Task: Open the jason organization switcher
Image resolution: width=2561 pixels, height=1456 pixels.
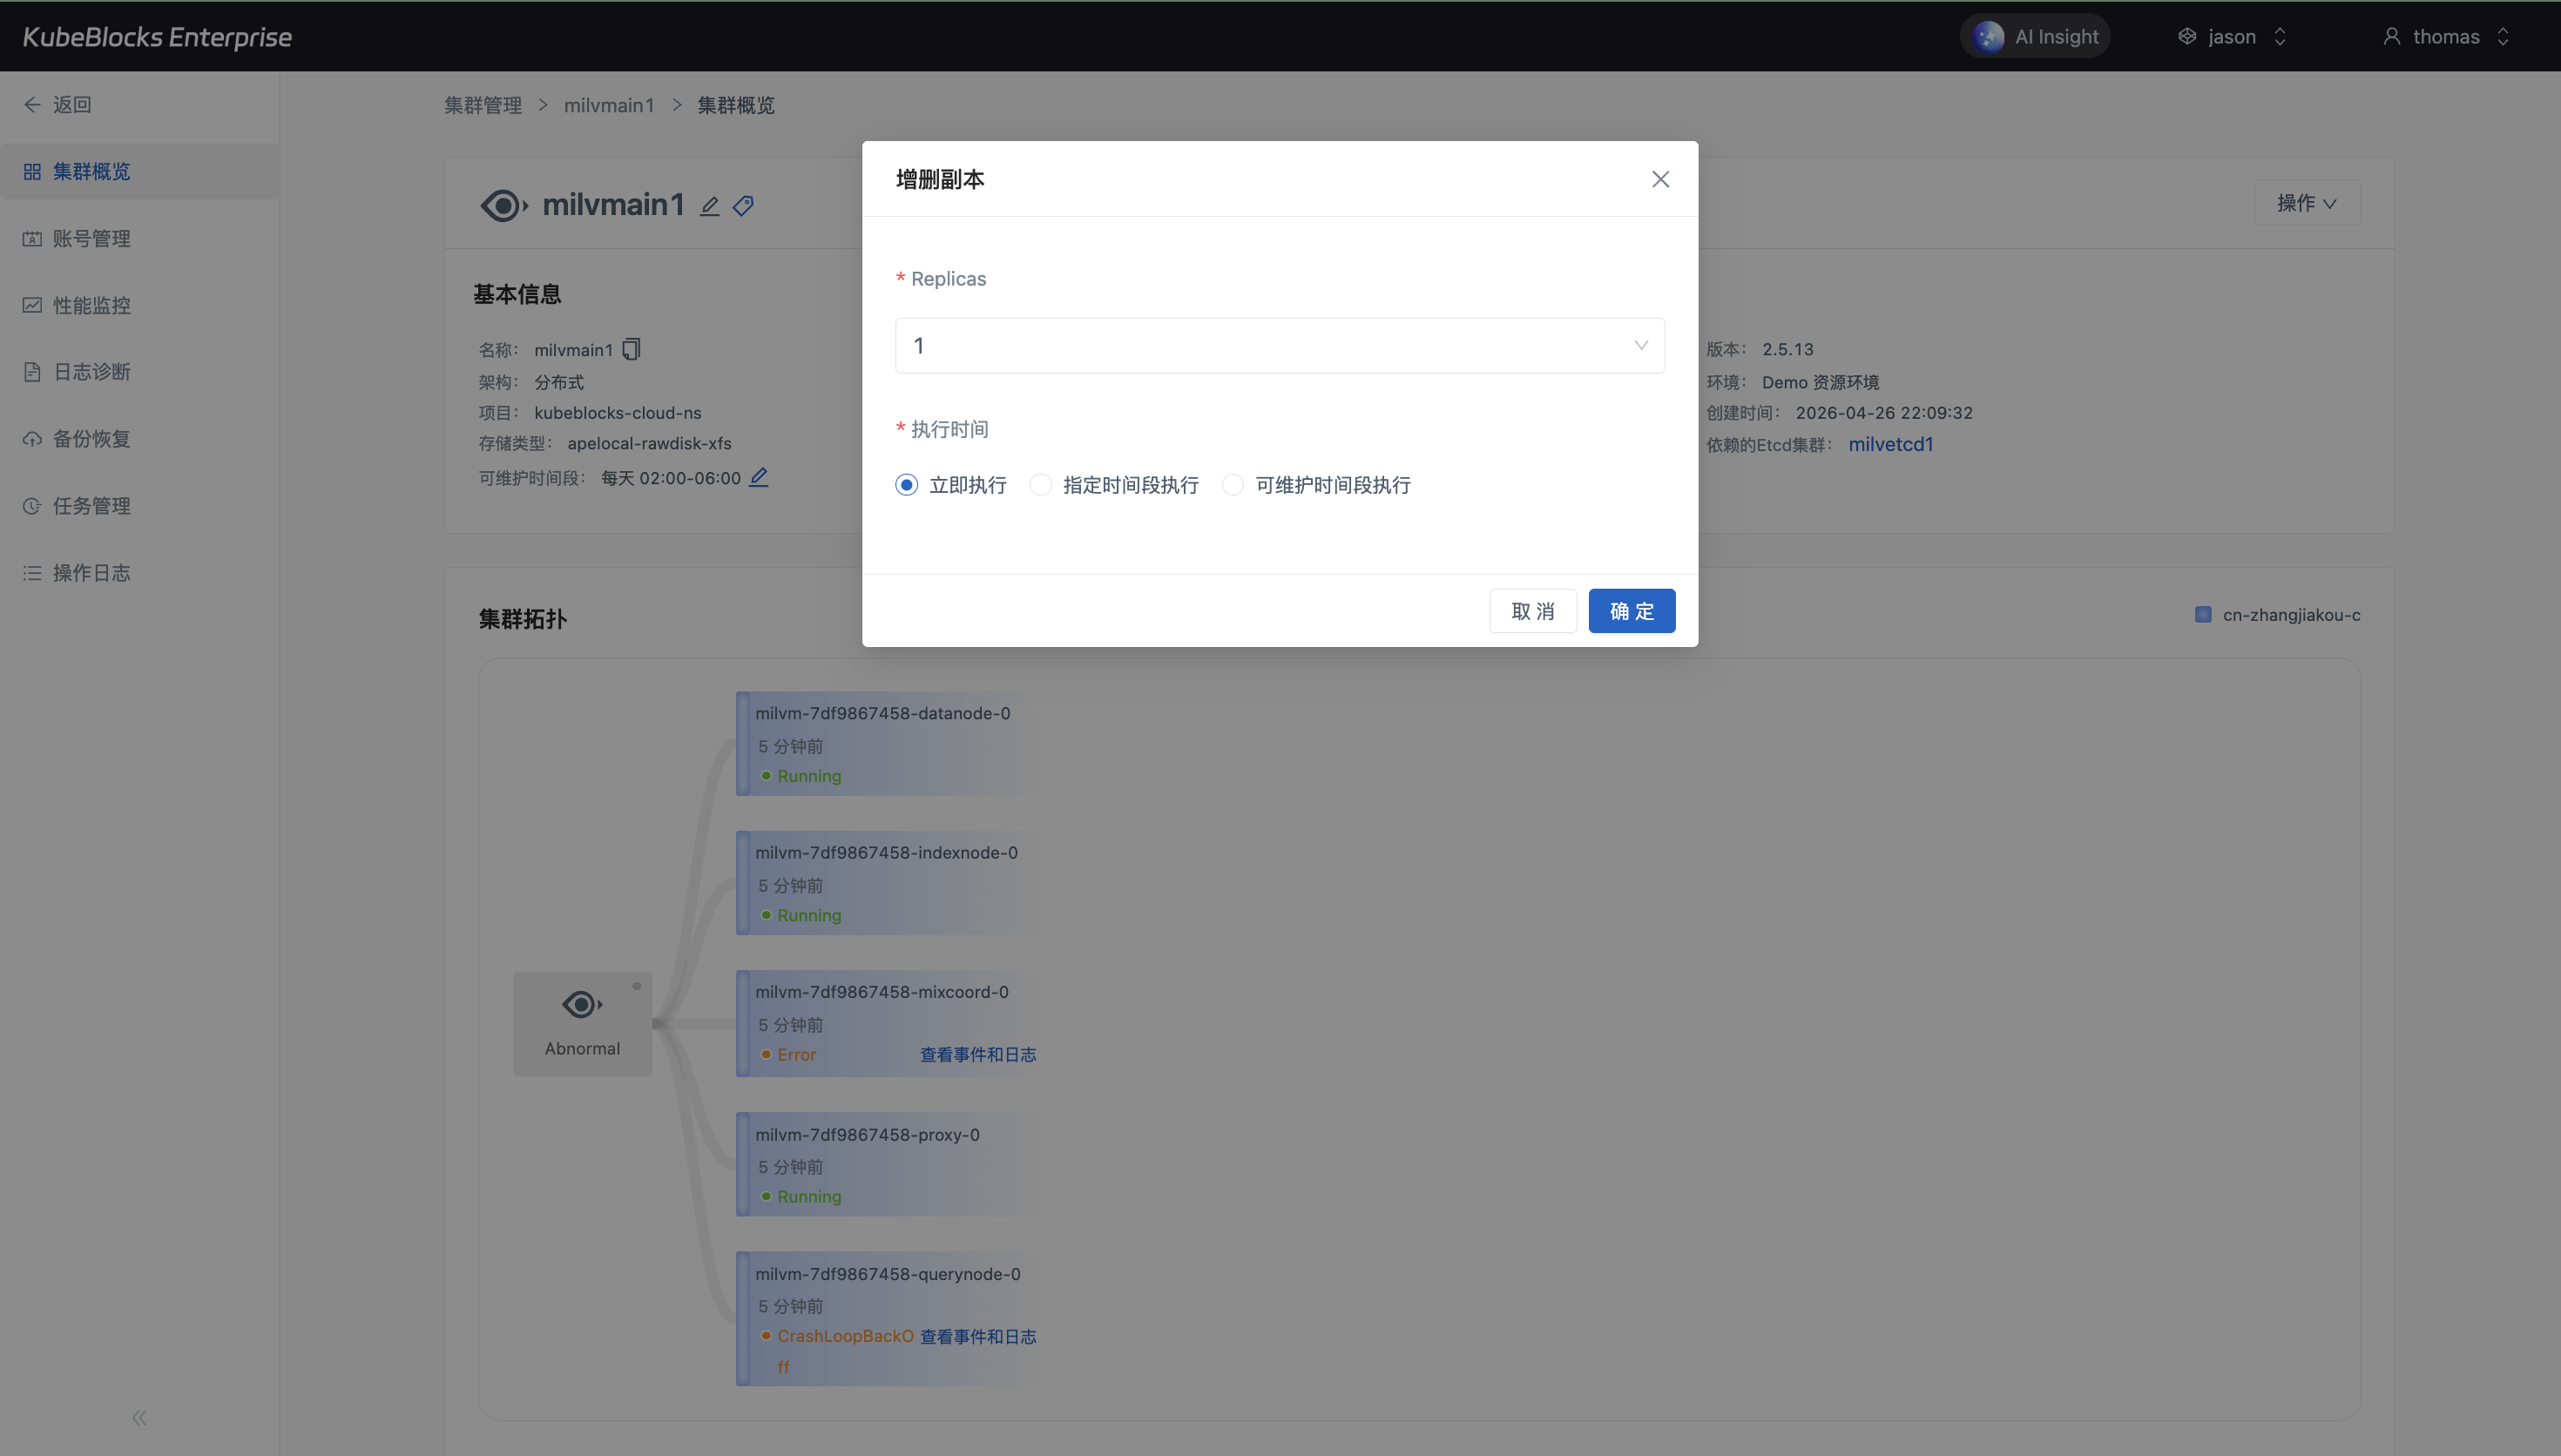Action: [2232, 37]
